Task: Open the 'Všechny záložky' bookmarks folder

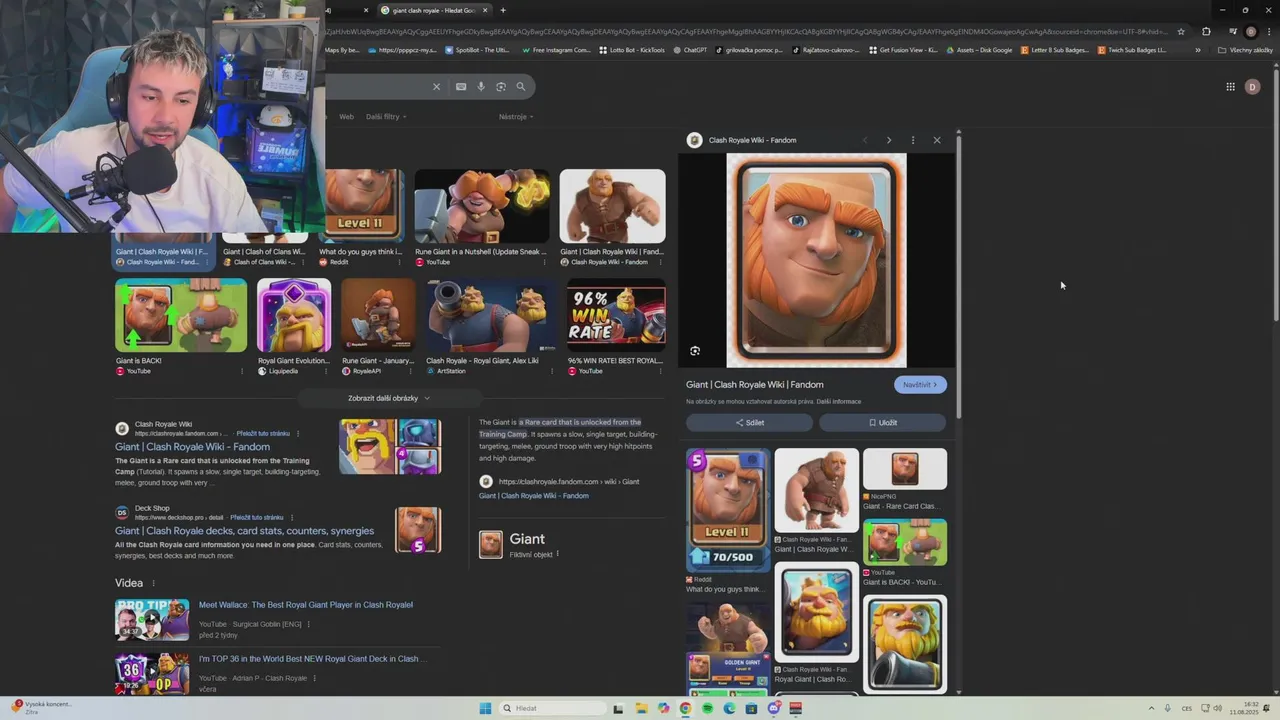Action: coord(1245,50)
